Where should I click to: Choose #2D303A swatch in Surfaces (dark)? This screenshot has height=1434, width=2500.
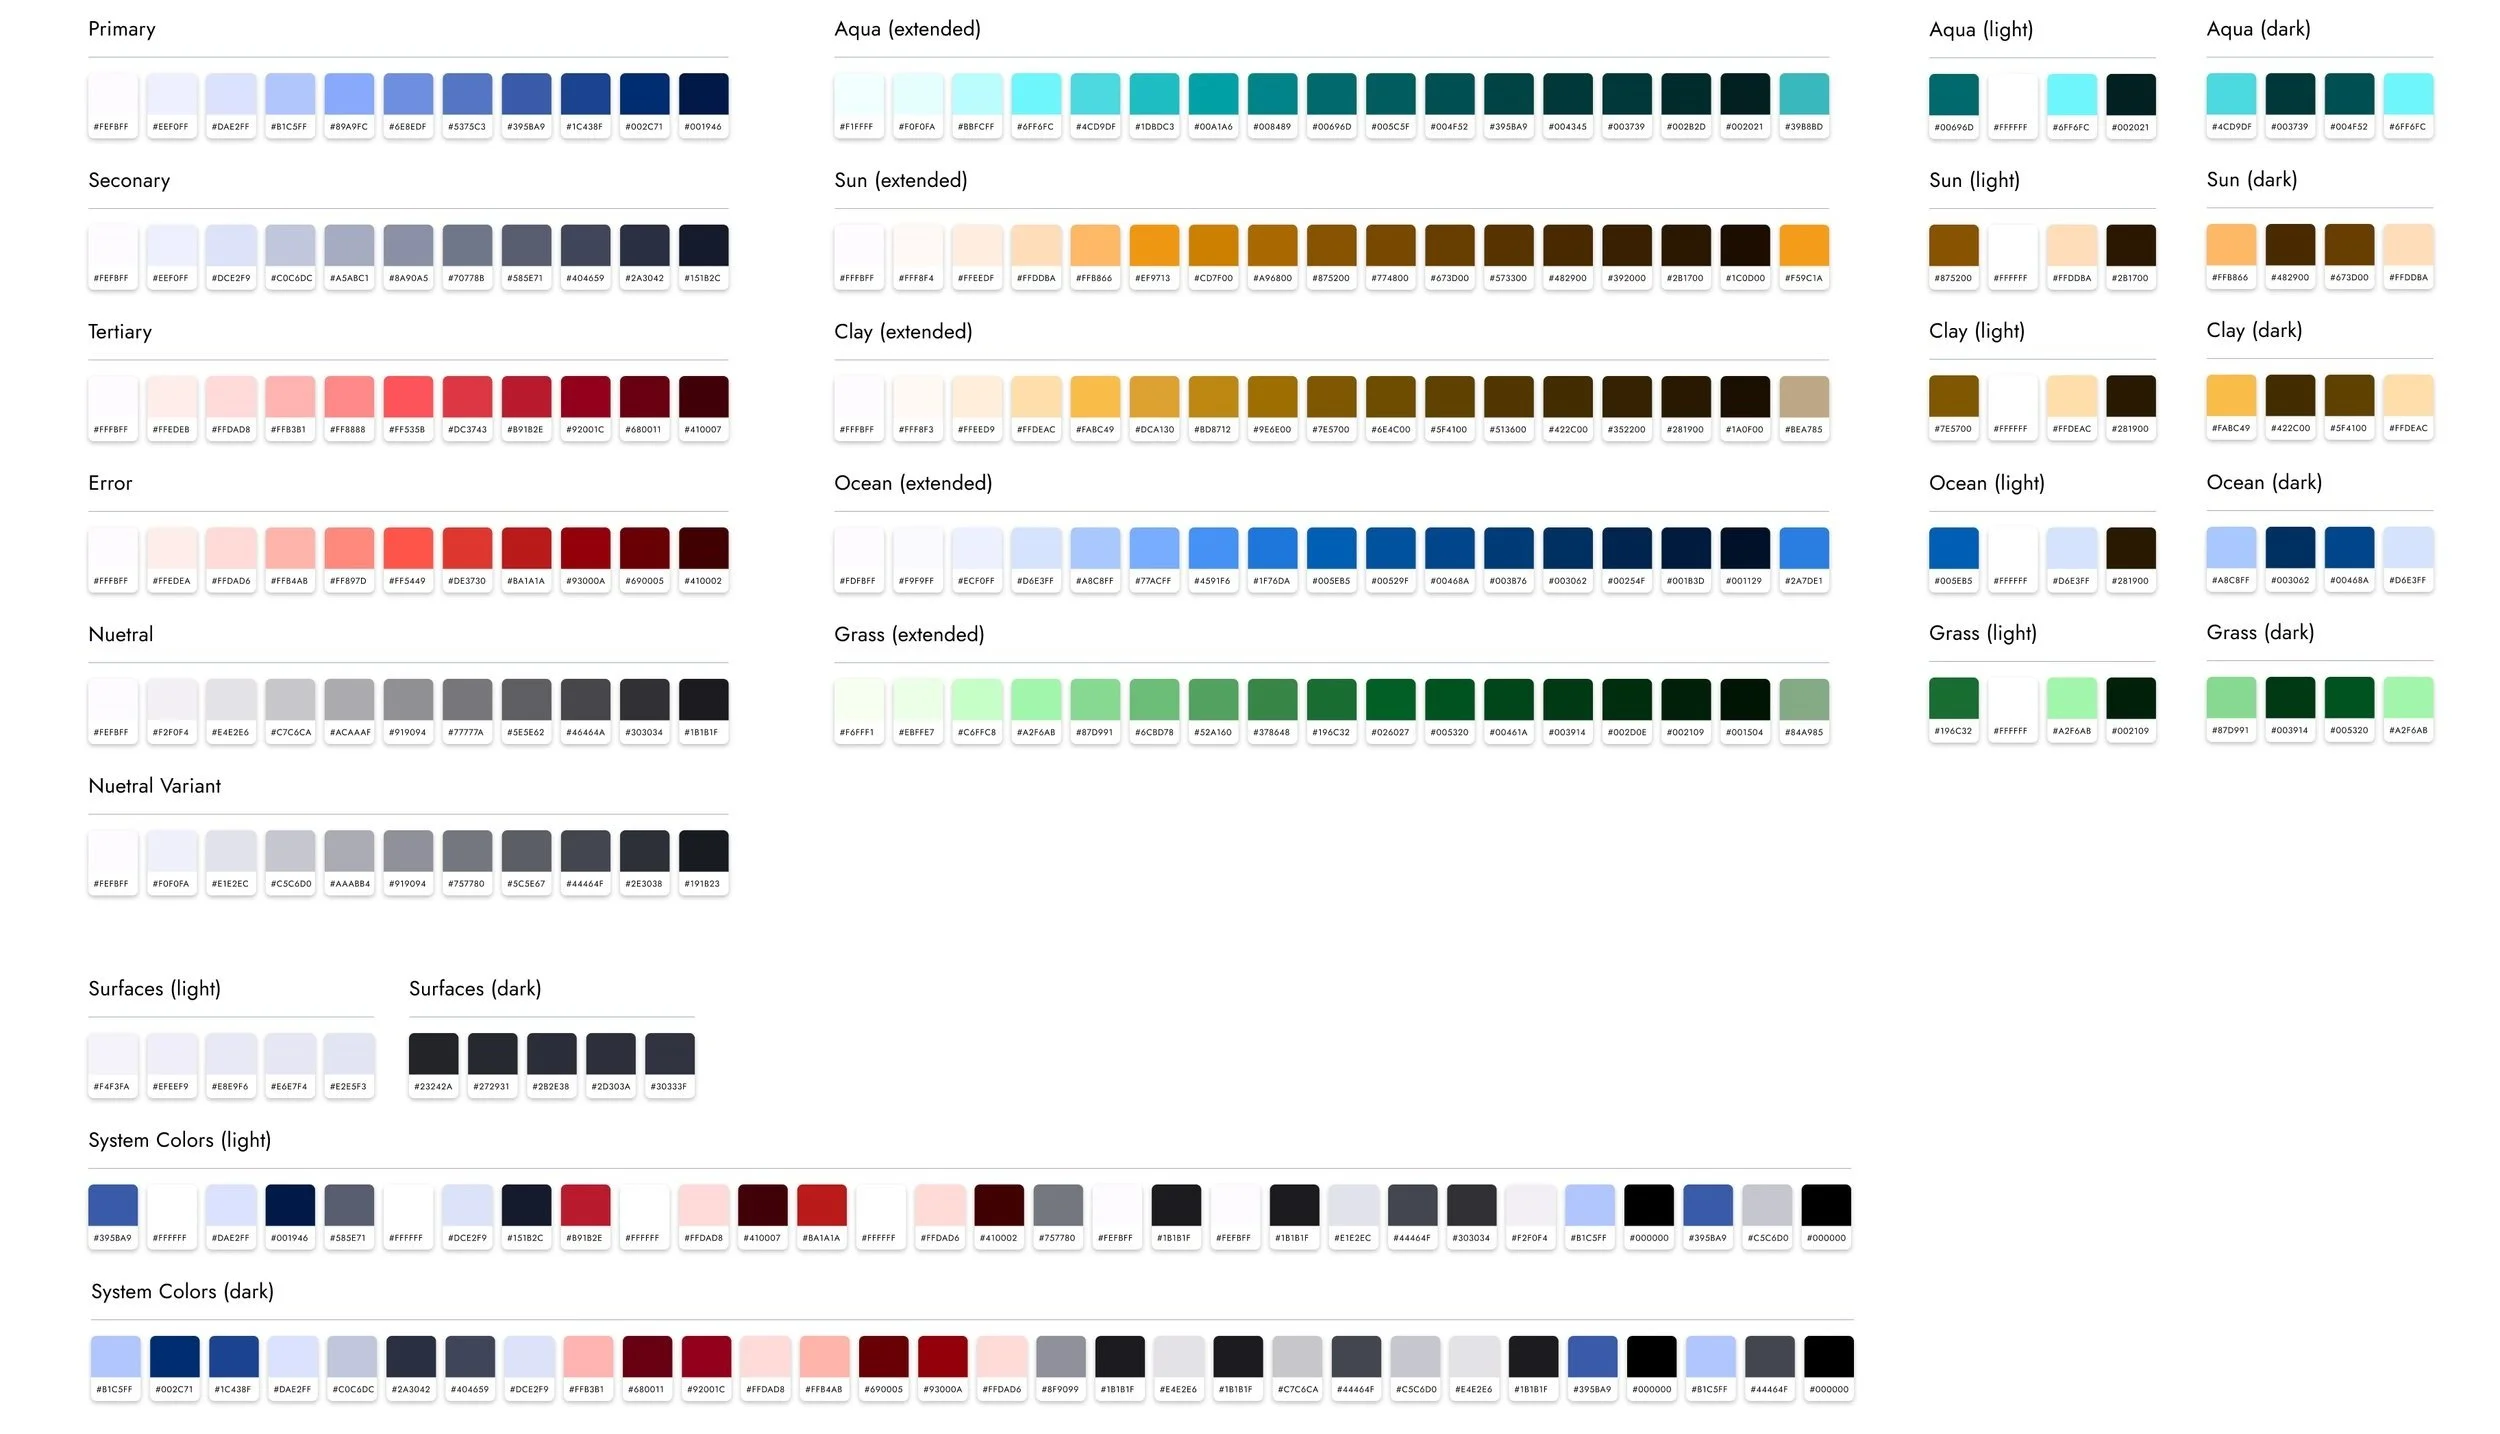tap(610, 1055)
